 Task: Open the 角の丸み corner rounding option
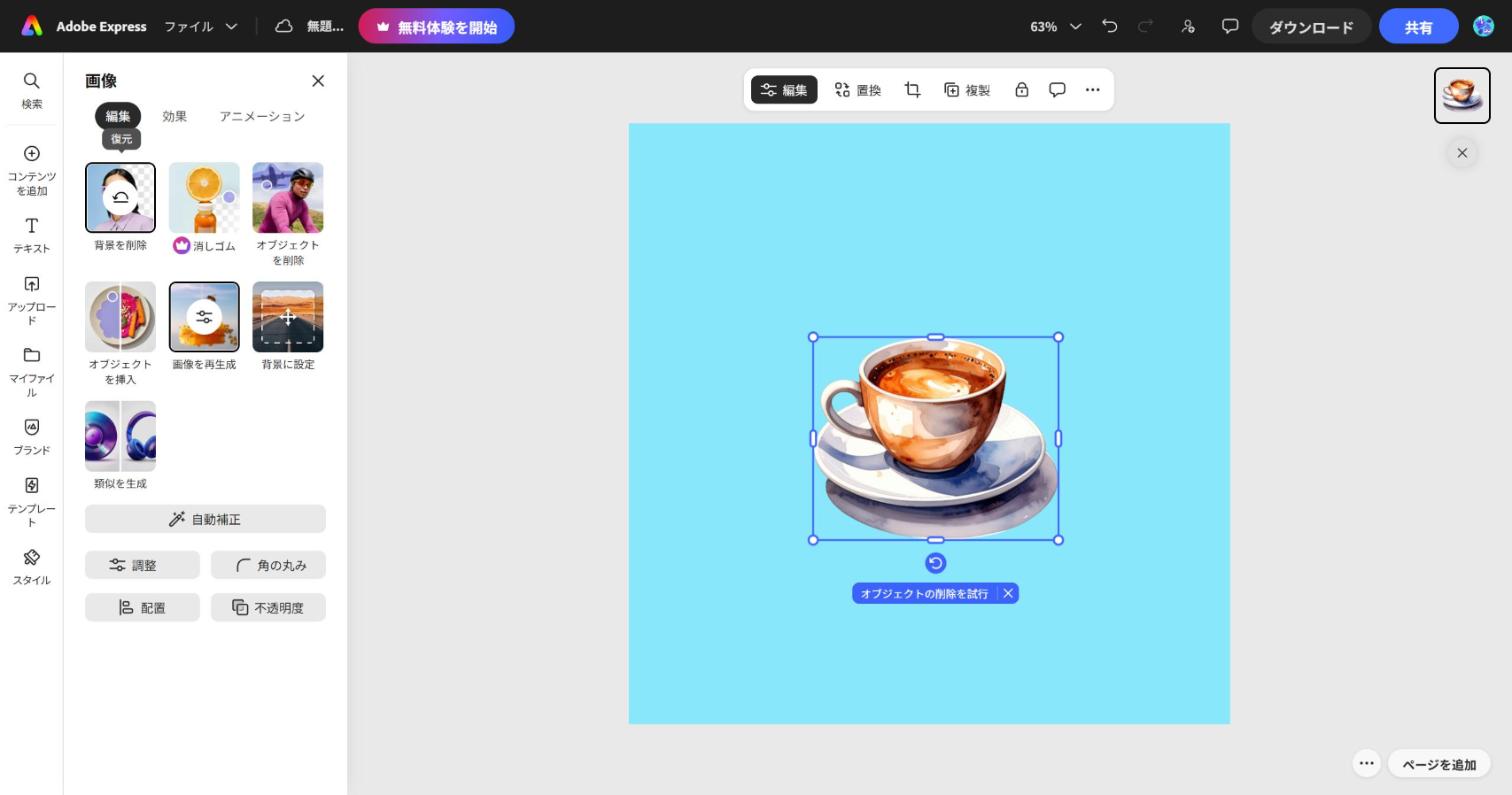[268, 565]
